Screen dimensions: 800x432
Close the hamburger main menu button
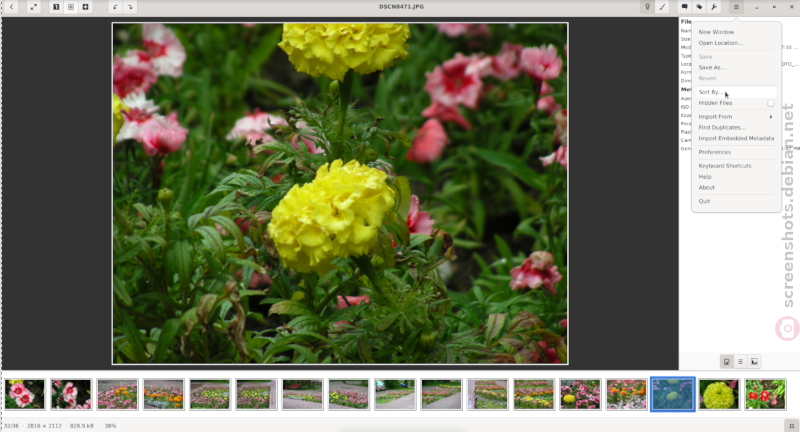coord(736,7)
